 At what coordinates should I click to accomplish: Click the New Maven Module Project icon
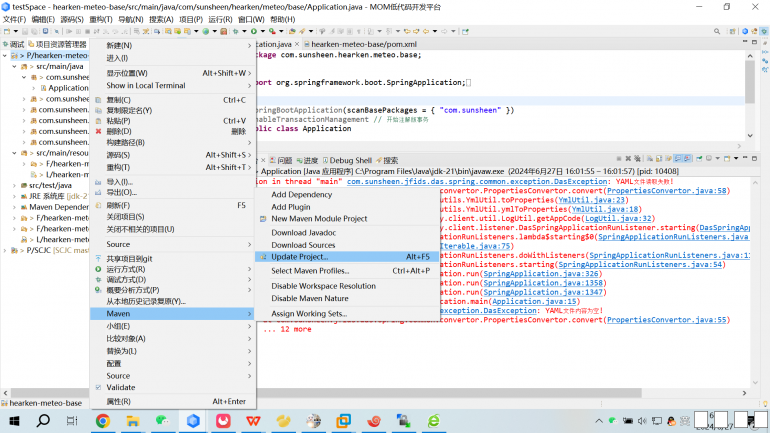(x=262, y=219)
